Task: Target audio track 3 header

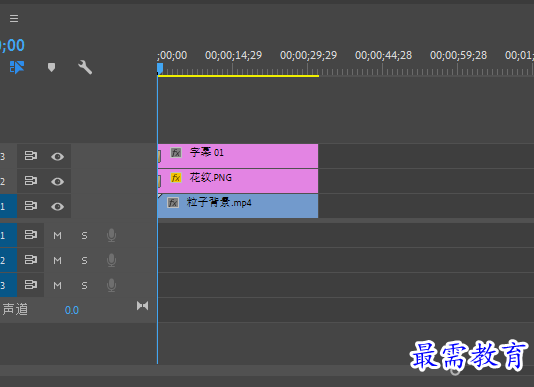Action: click(8, 285)
